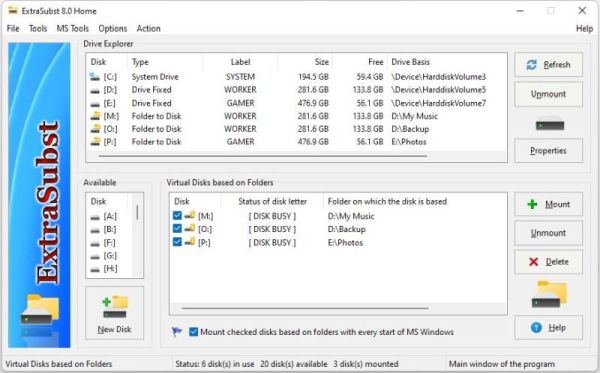Screen dimensions: 600x373
Task: Open the MS Tools menu
Action: pos(72,28)
